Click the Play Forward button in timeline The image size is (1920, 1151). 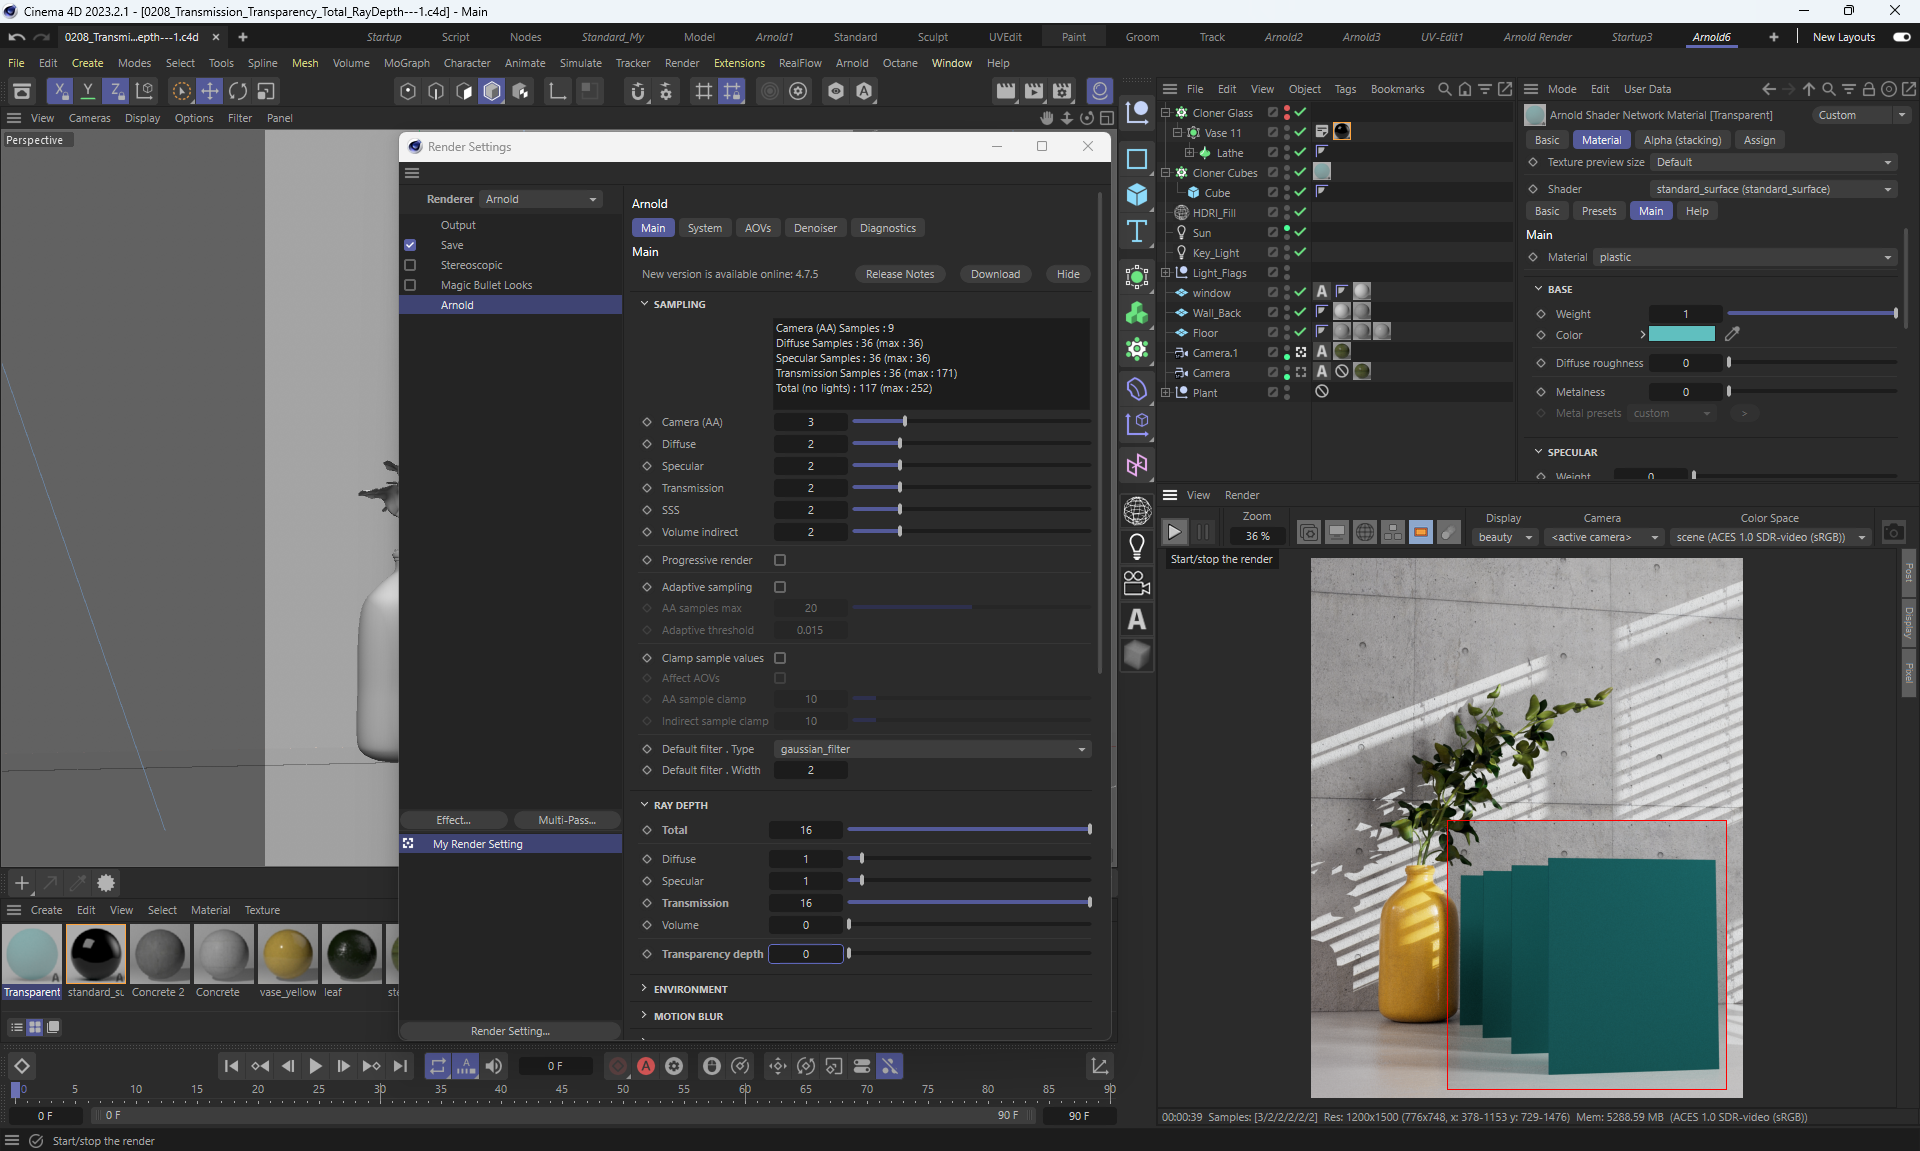[x=315, y=1066]
